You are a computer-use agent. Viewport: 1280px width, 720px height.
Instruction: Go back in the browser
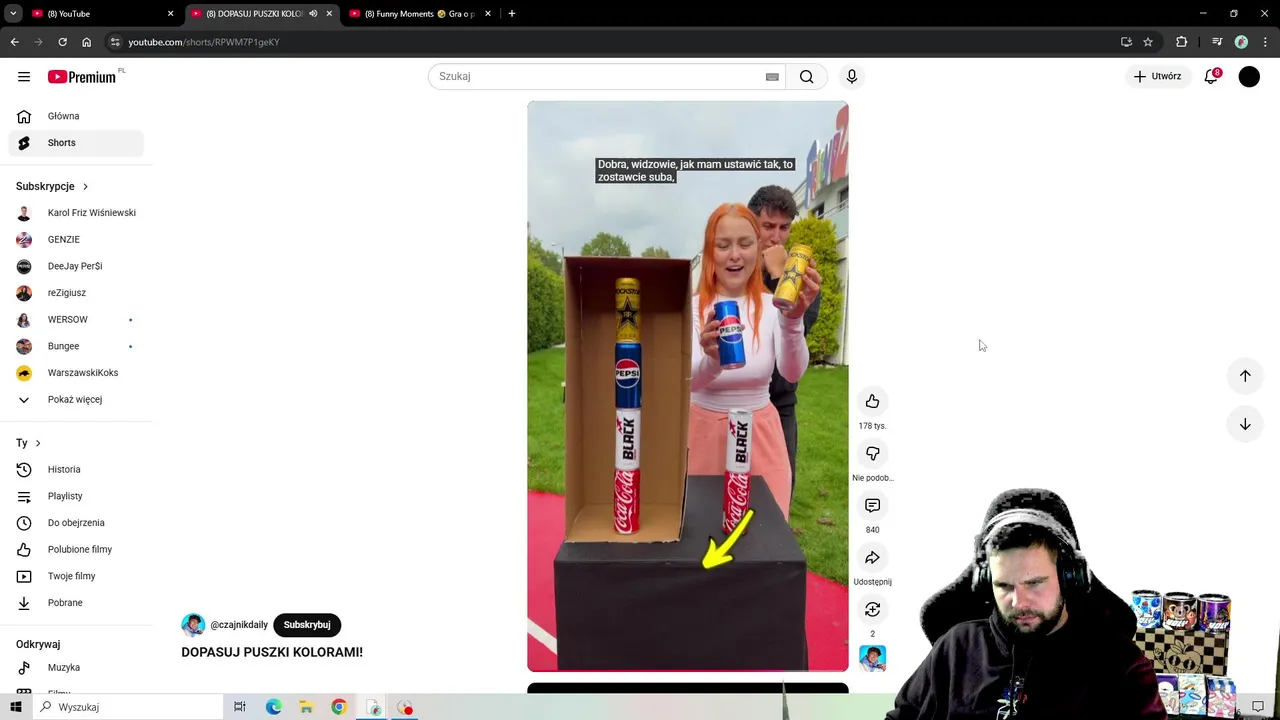coord(14,42)
